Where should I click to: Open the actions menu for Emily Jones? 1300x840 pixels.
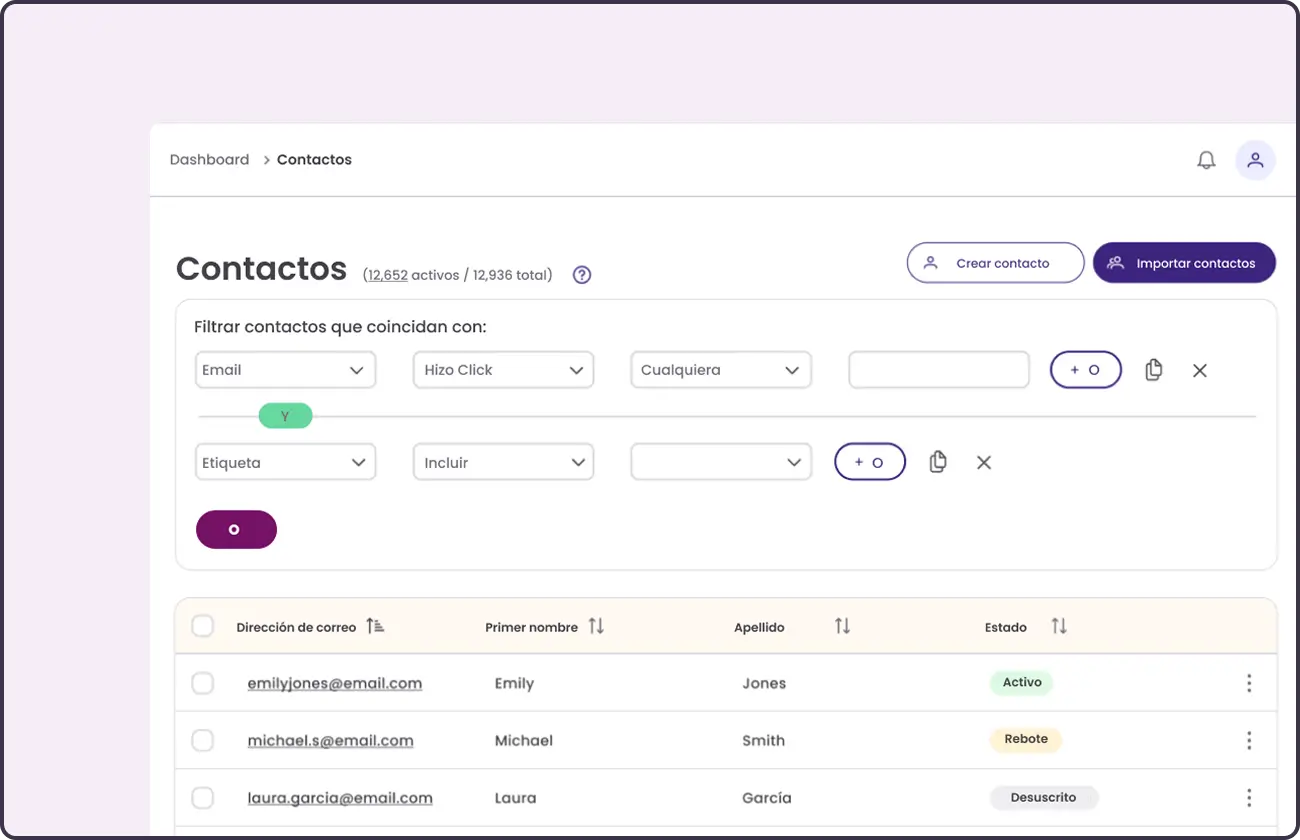pyautogui.click(x=1249, y=683)
